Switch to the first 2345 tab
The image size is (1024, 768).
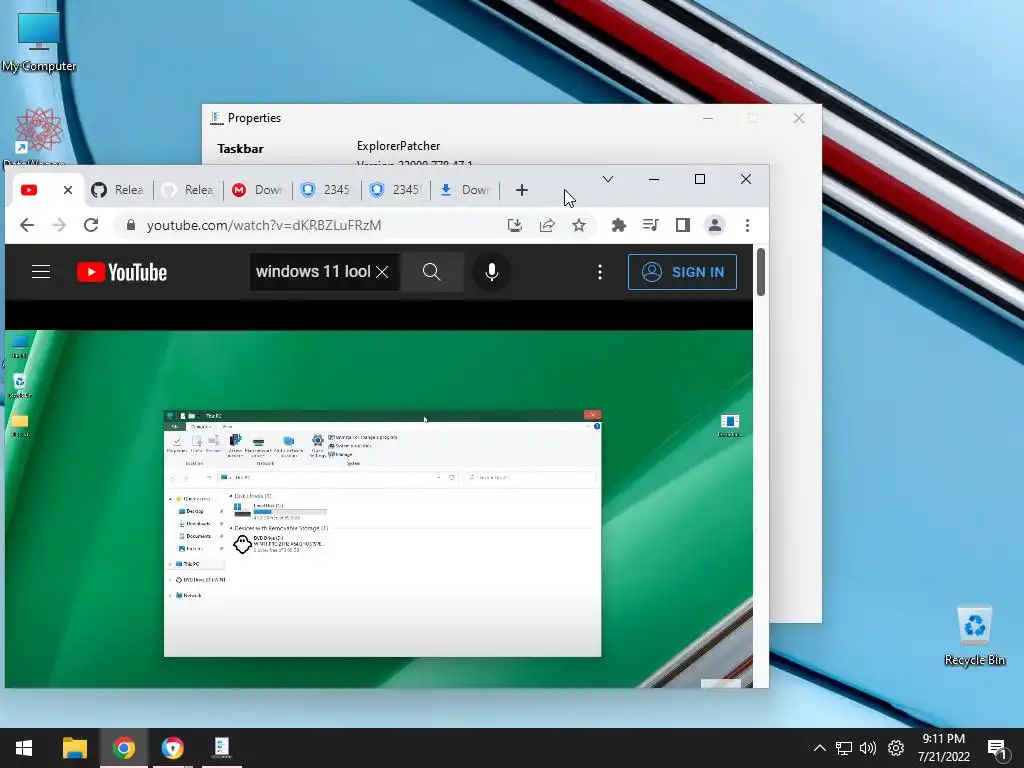[x=327, y=190]
